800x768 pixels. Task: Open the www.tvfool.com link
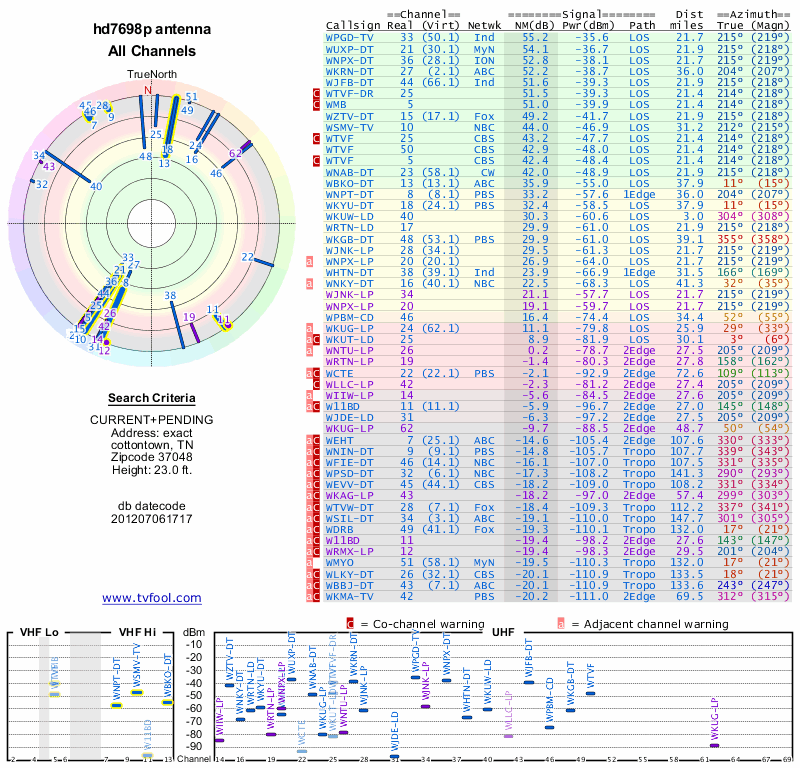pos(152,598)
